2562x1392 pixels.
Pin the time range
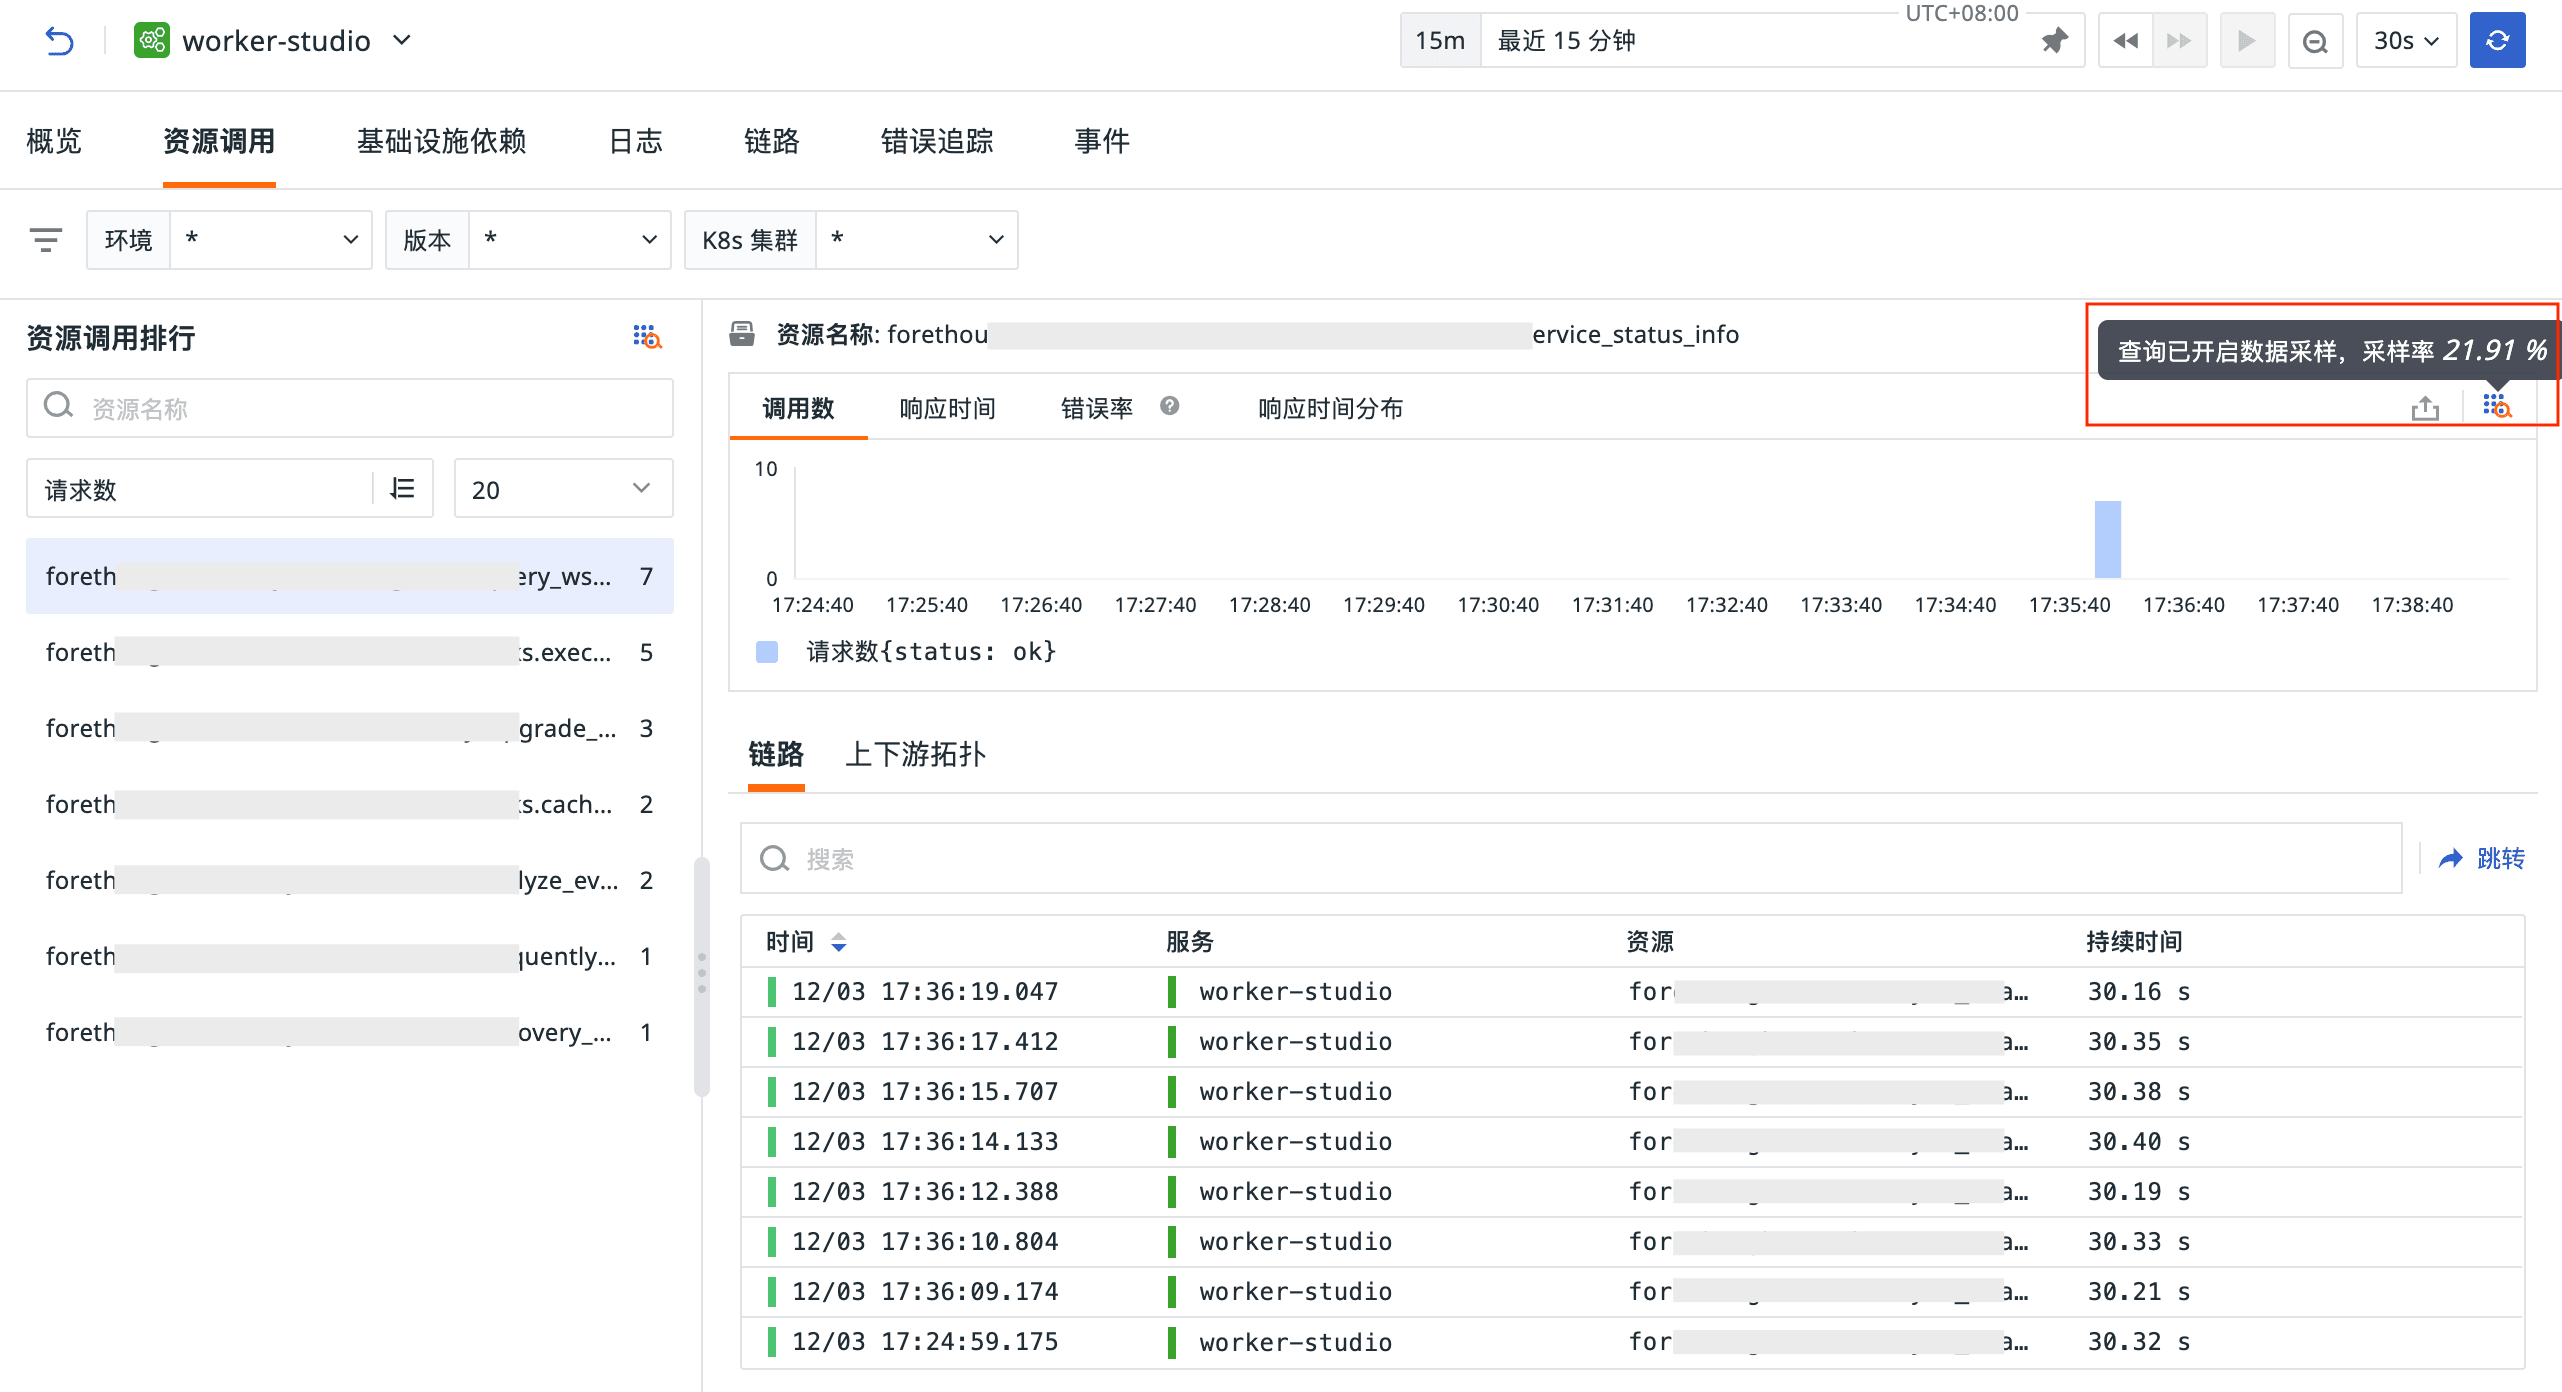pos(2054,41)
